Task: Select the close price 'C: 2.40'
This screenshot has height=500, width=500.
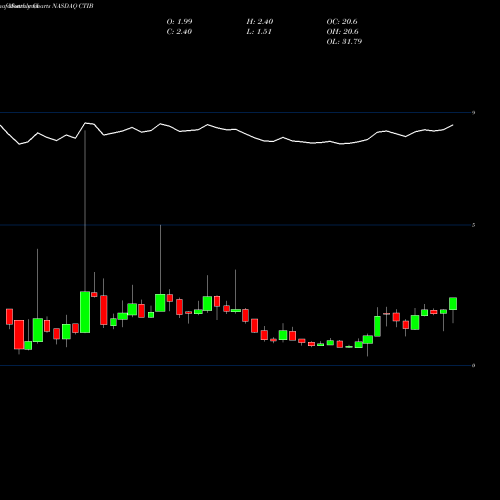Action: click(179, 32)
